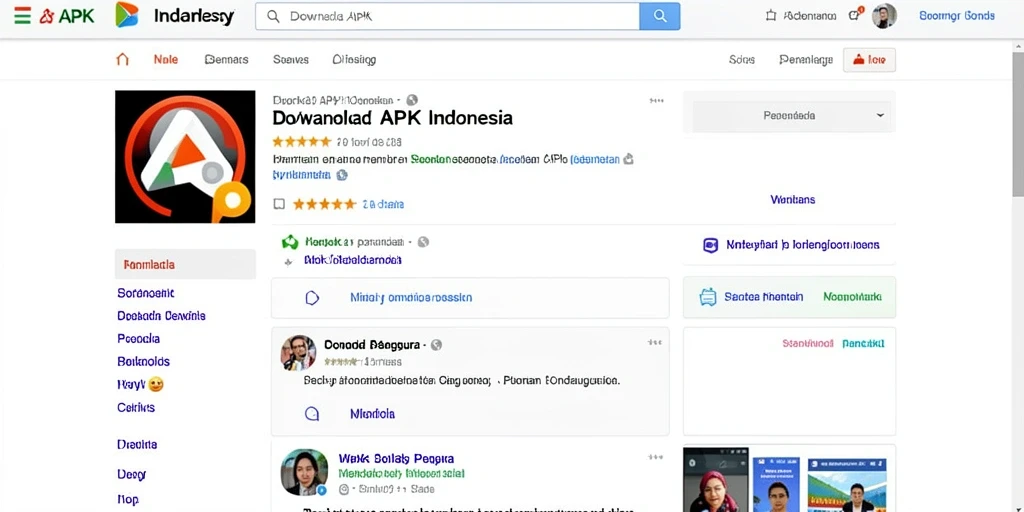Open the hamburger menu in the top bar
Image resolution: width=1024 pixels, height=512 pixels.
22,16
